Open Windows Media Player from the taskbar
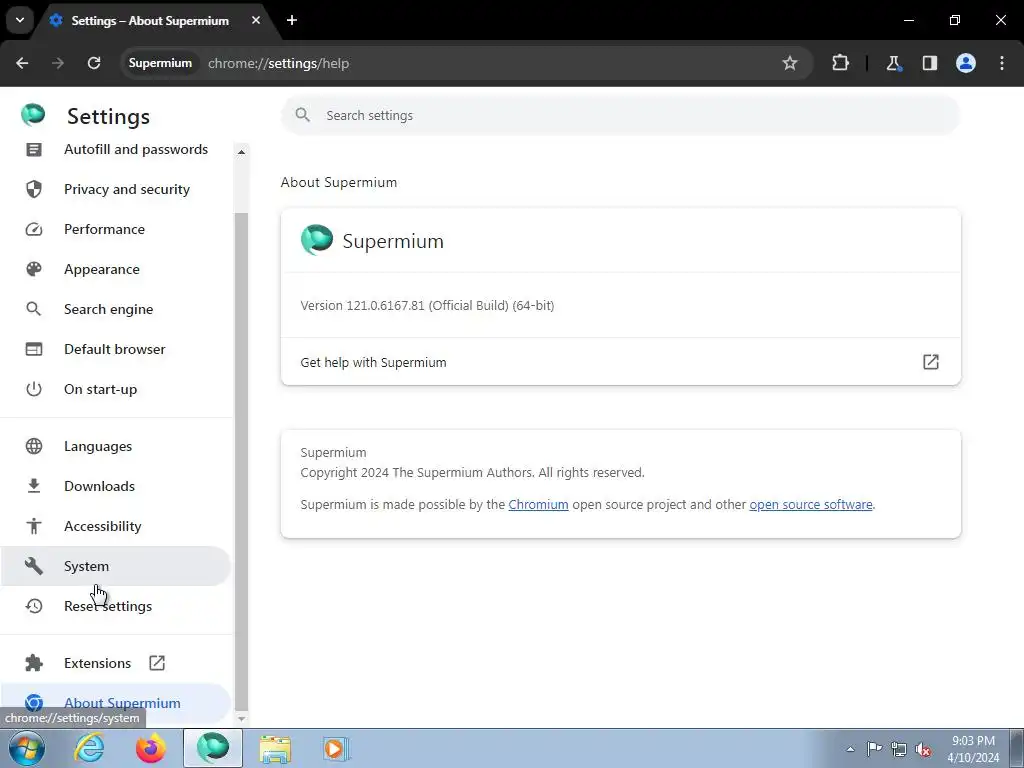1024x768 pixels. pyautogui.click(x=336, y=748)
